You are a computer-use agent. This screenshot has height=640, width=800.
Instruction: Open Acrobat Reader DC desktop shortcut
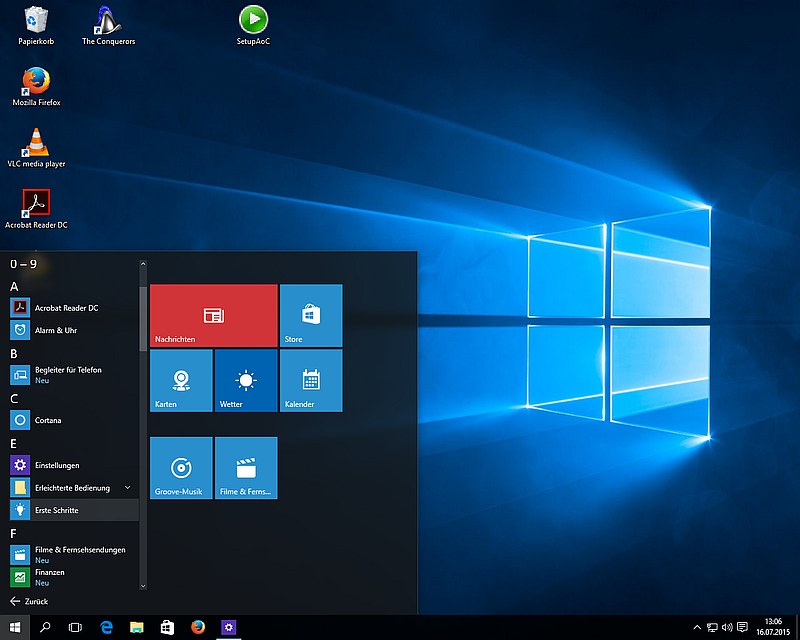point(36,209)
